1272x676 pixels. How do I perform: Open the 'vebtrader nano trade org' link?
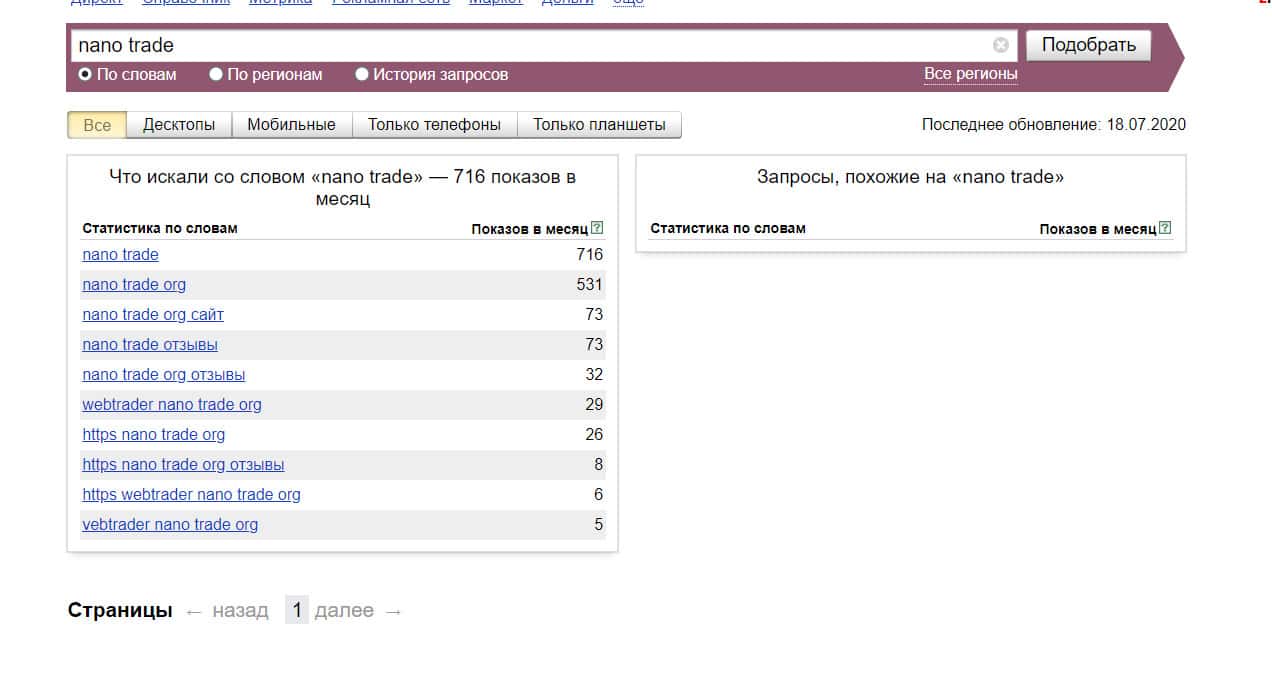[x=170, y=525]
